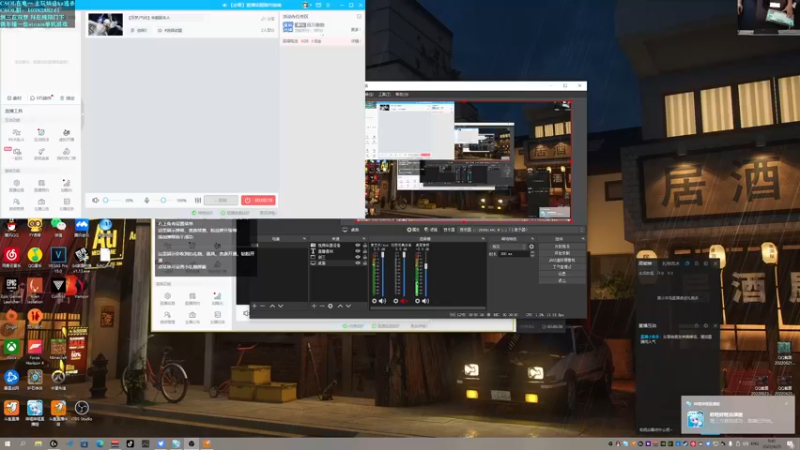Remove selected source with the OBS minus icon
The image size is (800, 450).
(x=321, y=306)
